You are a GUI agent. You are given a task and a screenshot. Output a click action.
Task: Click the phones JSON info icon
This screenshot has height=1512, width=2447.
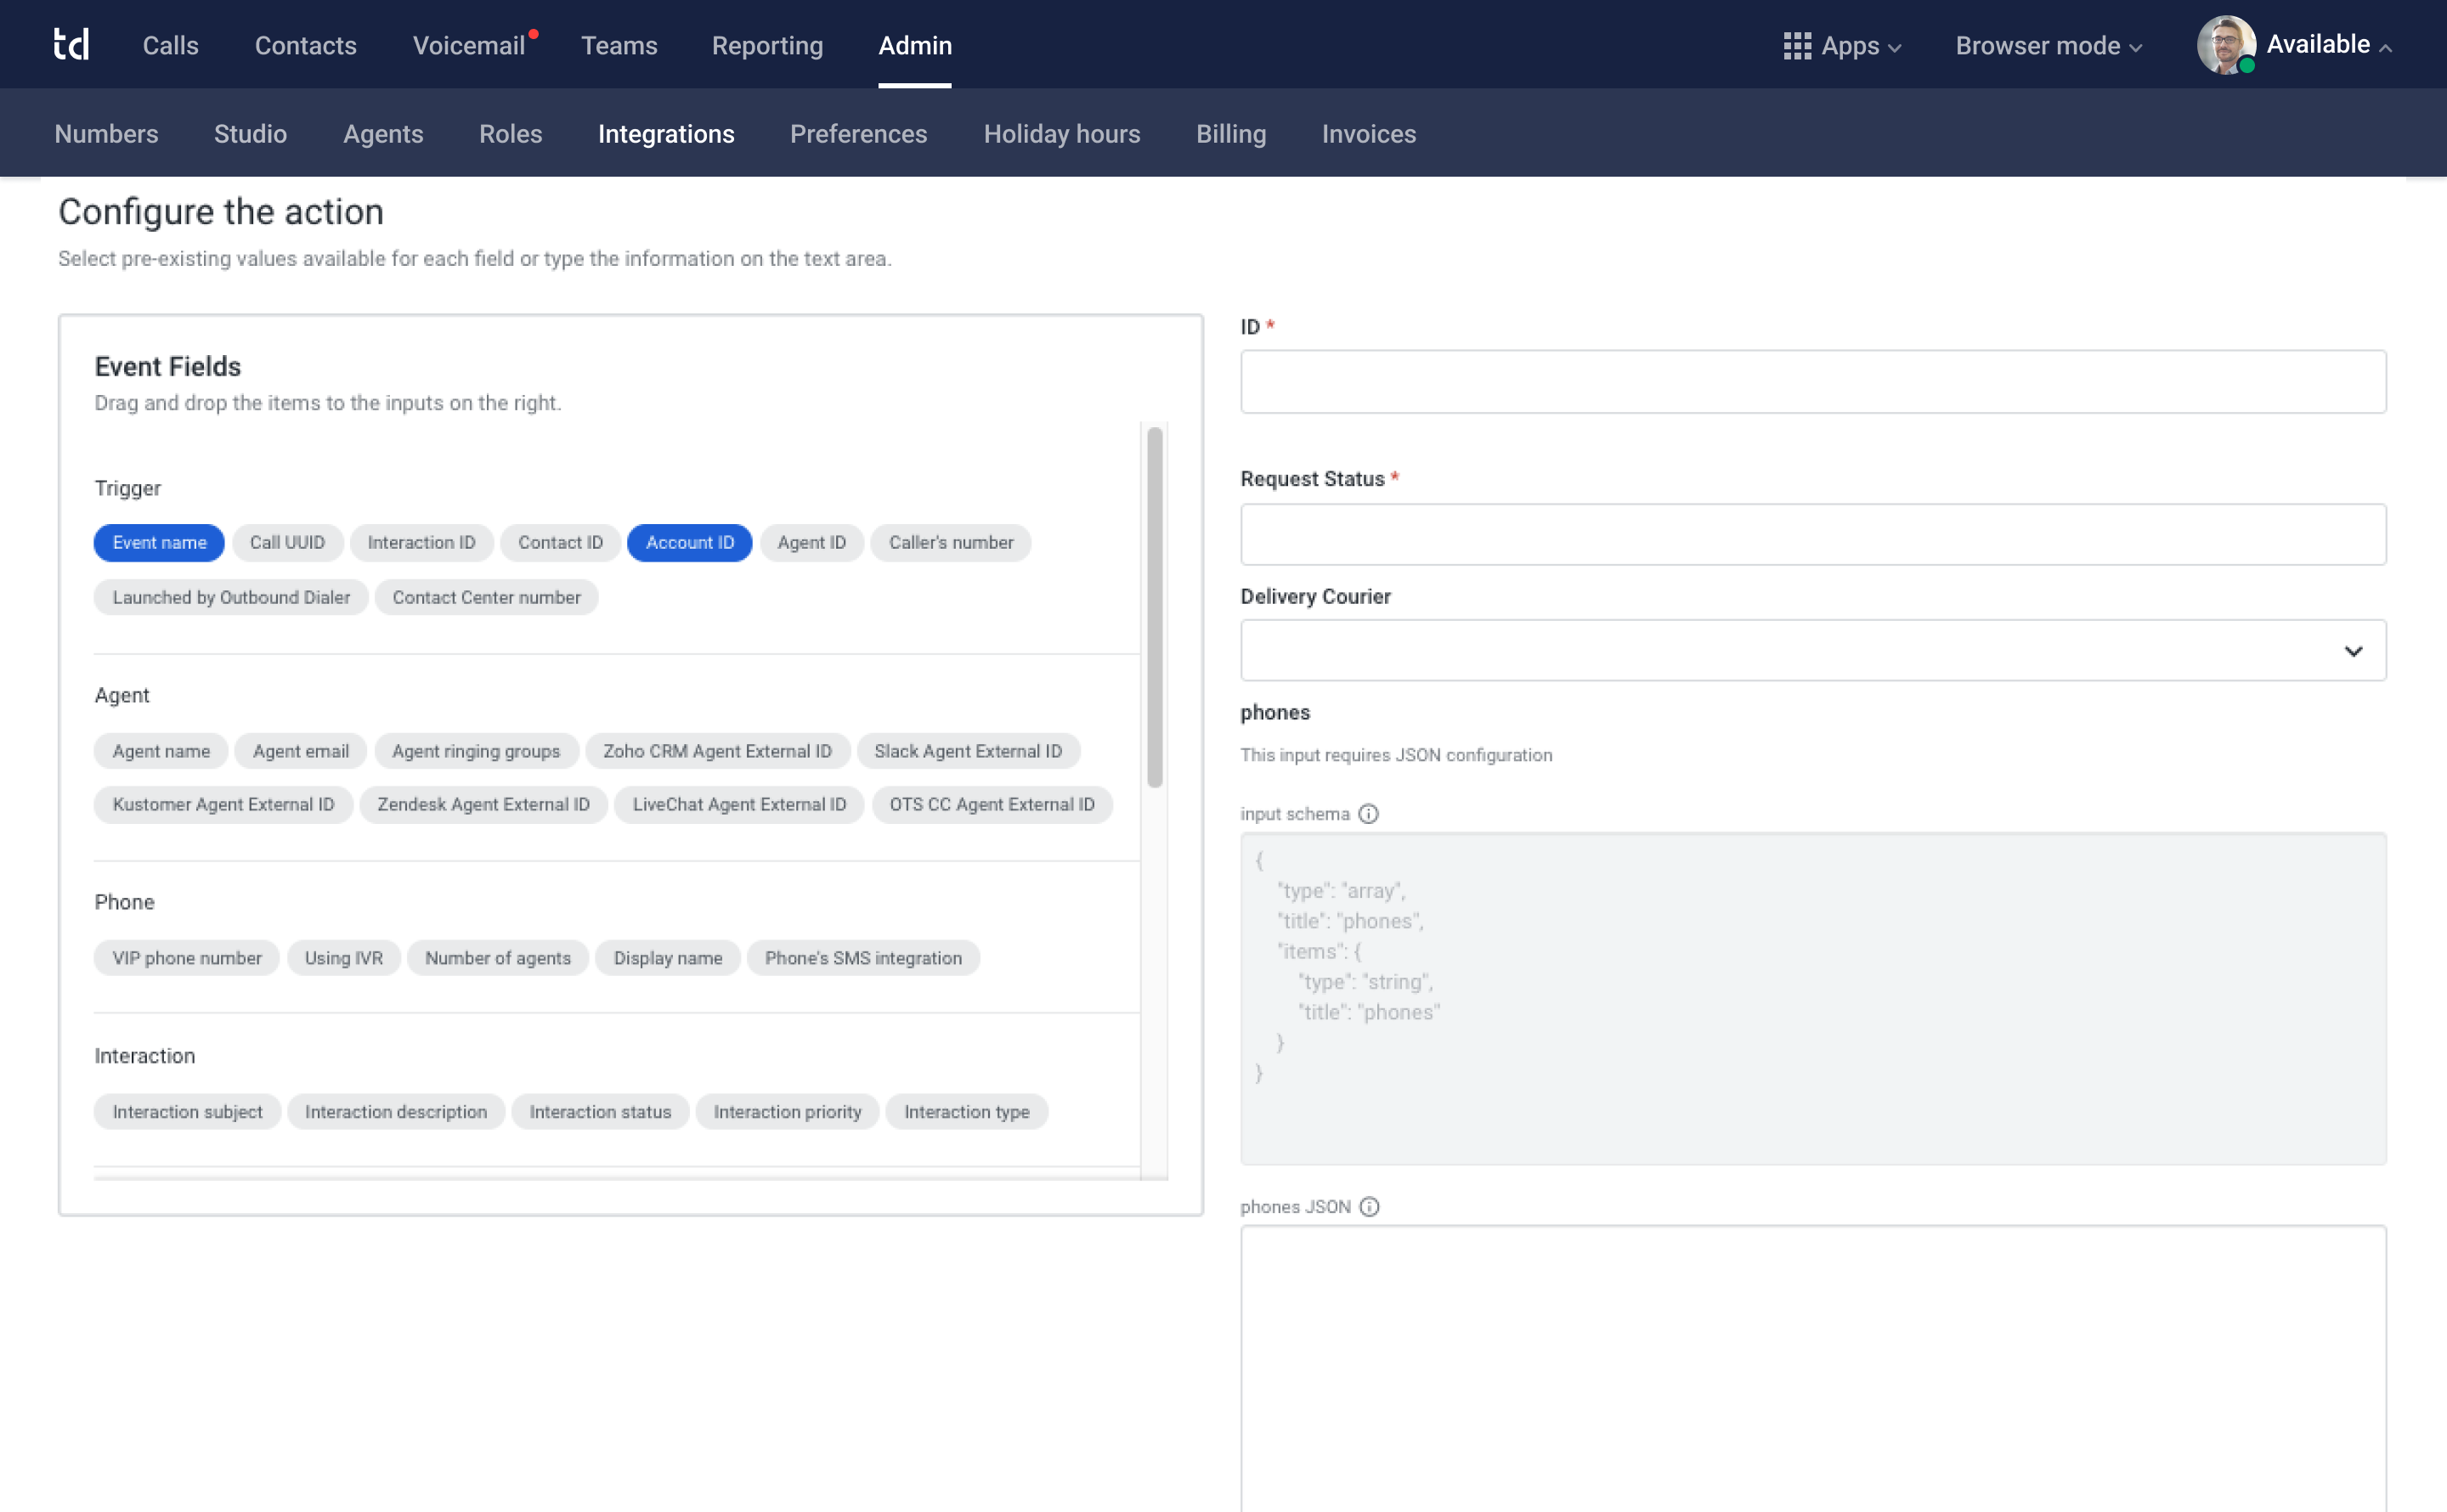pos(1369,1207)
